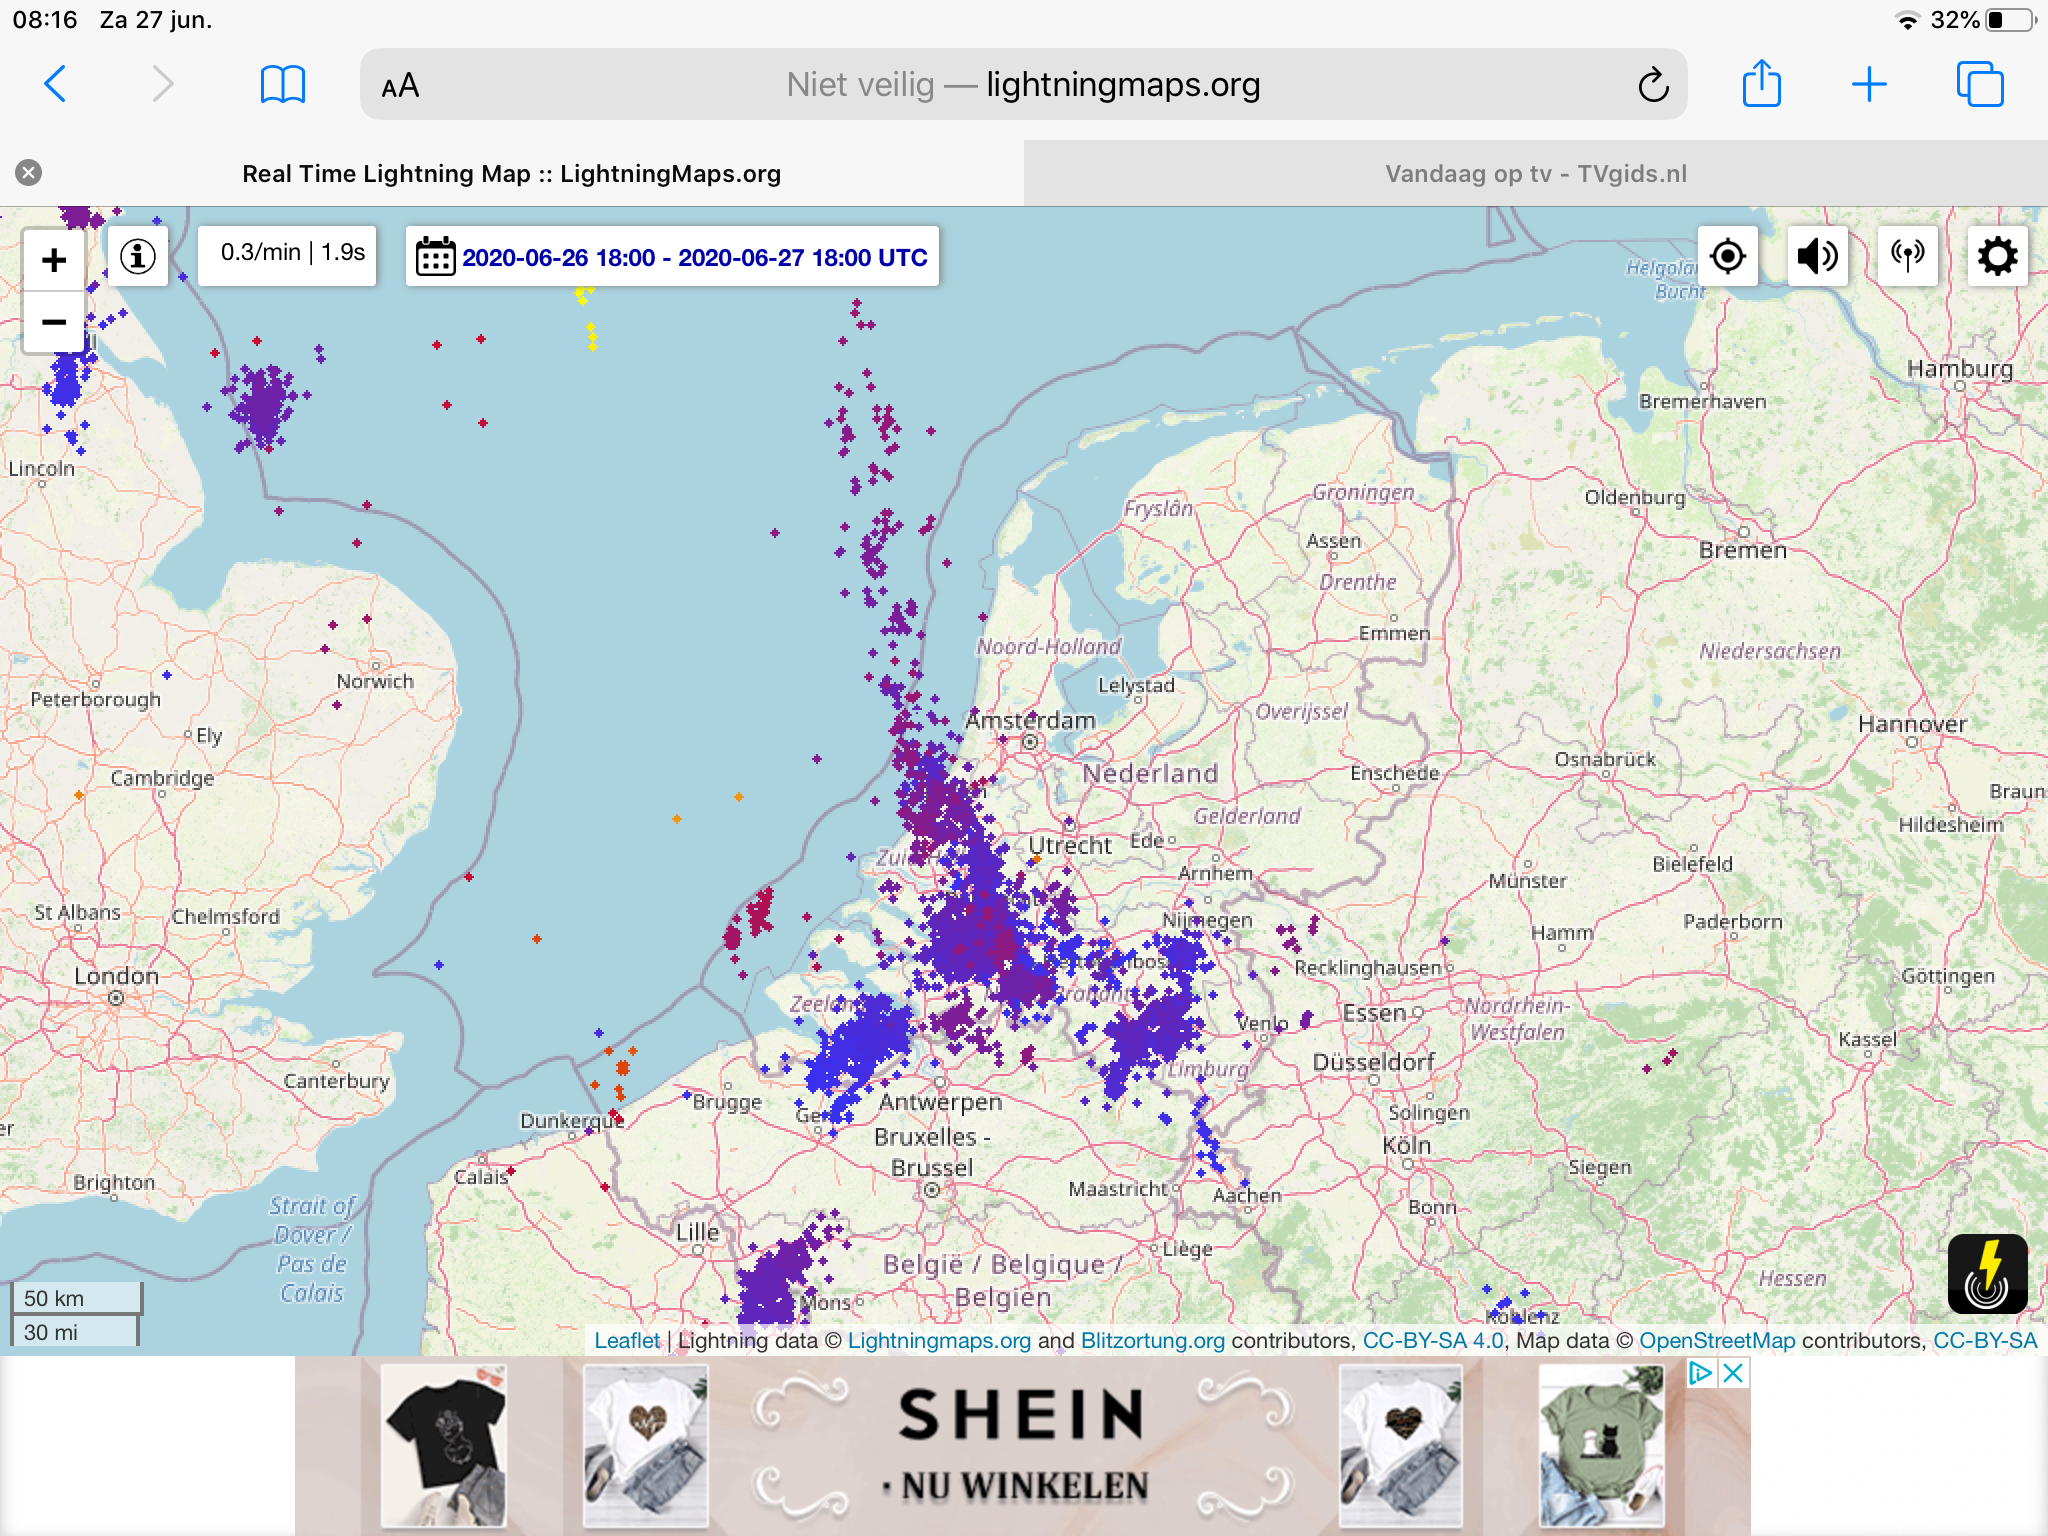Switch to the TVgids.nl tab

[x=1536, y=173]
